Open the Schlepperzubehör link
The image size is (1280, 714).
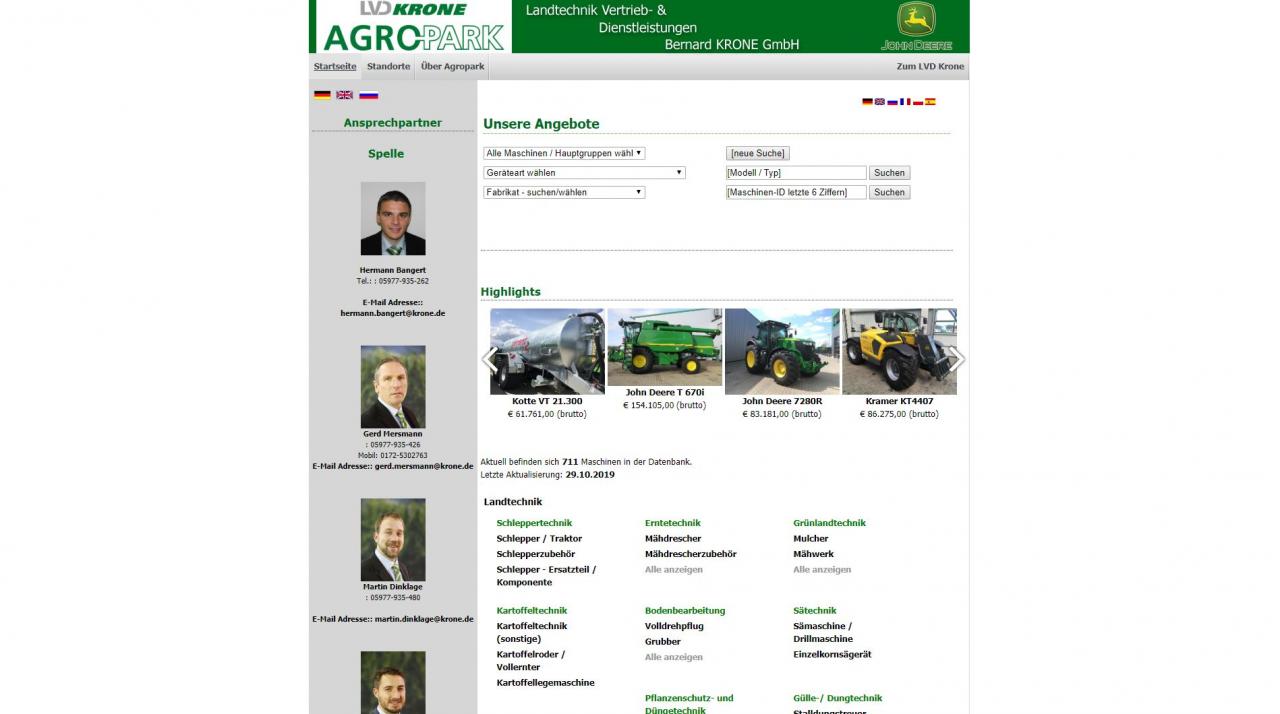[x=536, y=554]
